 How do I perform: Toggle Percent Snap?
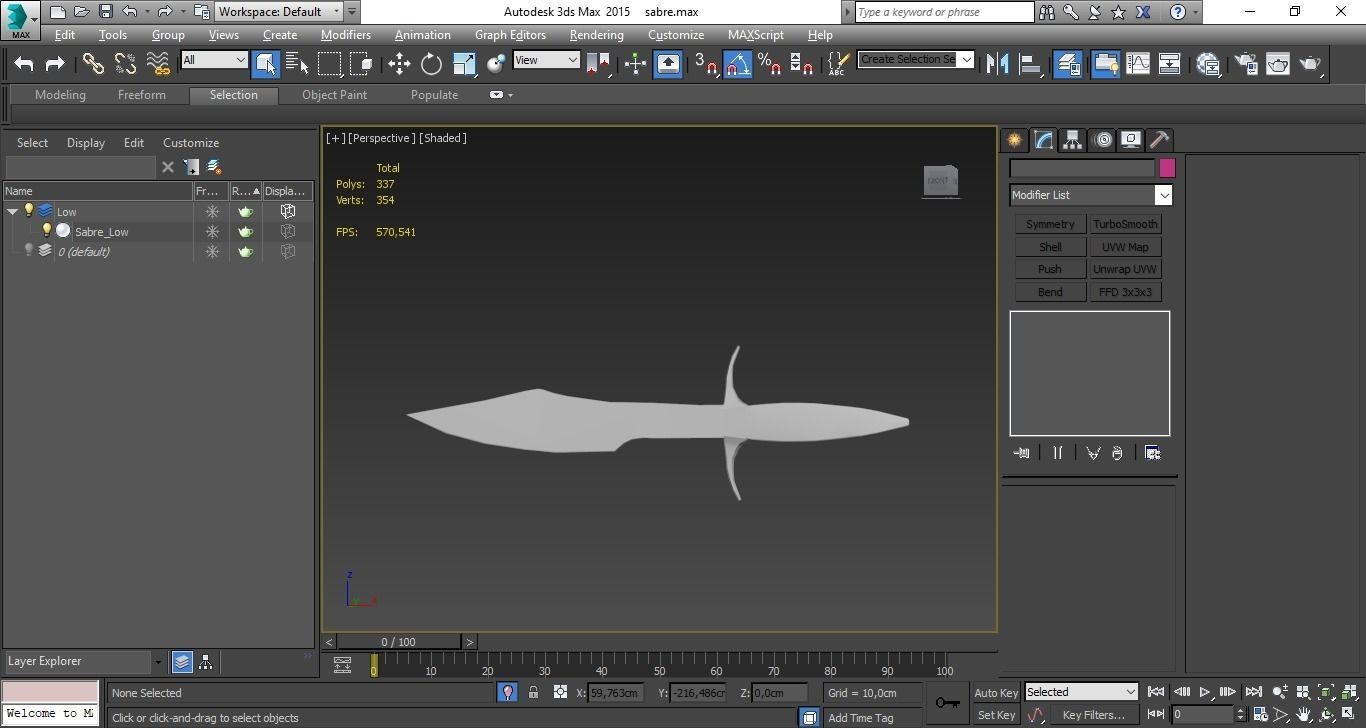(769, 64)
